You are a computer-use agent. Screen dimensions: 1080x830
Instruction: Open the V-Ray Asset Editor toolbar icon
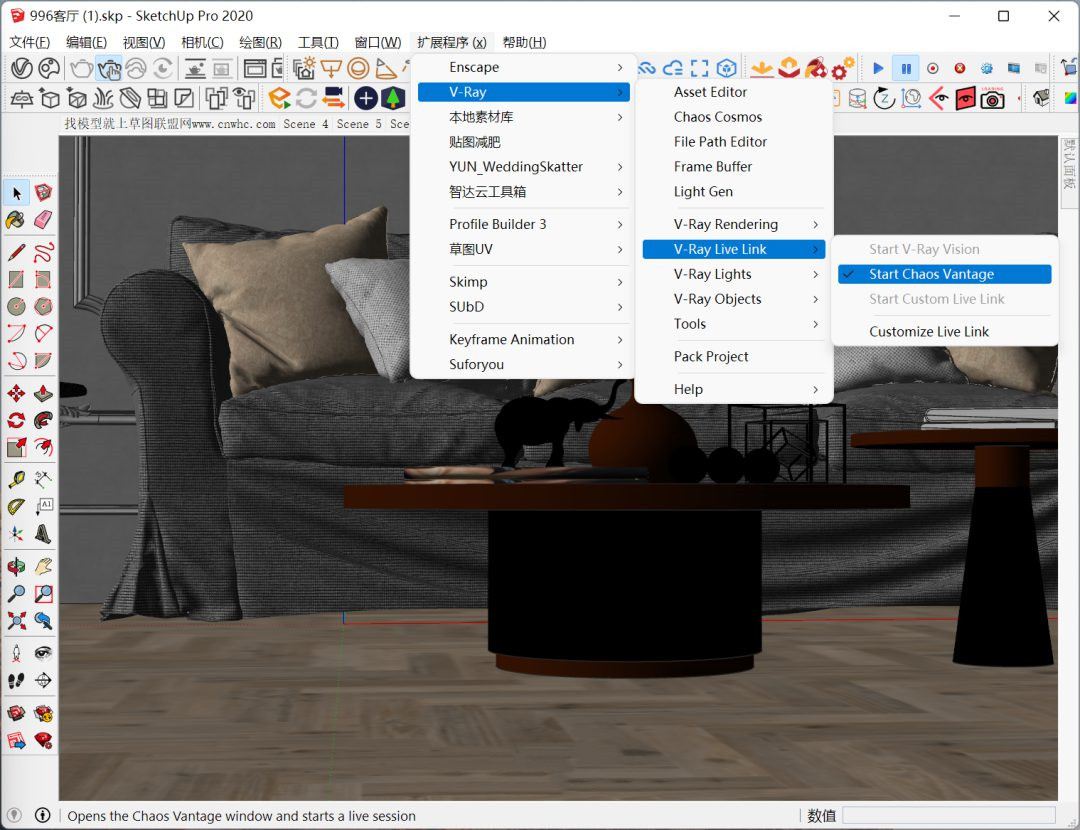pos(21,68)
